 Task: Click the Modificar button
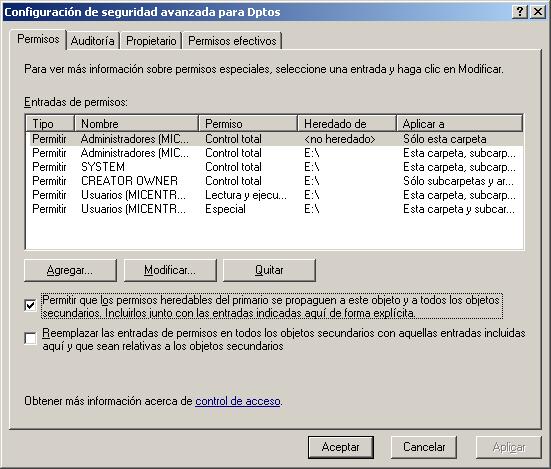pyautogui.click(x=170, y=270)
